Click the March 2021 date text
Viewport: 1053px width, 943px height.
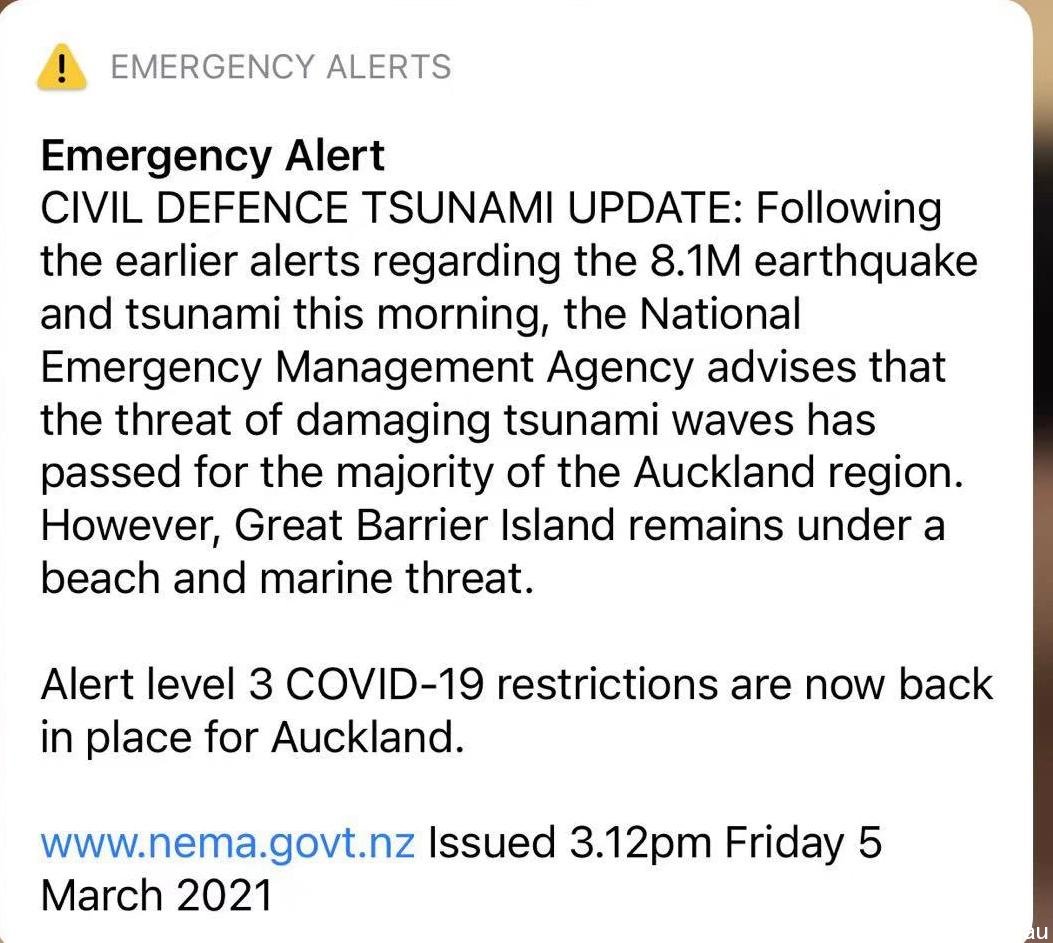[x=156, y=896]
